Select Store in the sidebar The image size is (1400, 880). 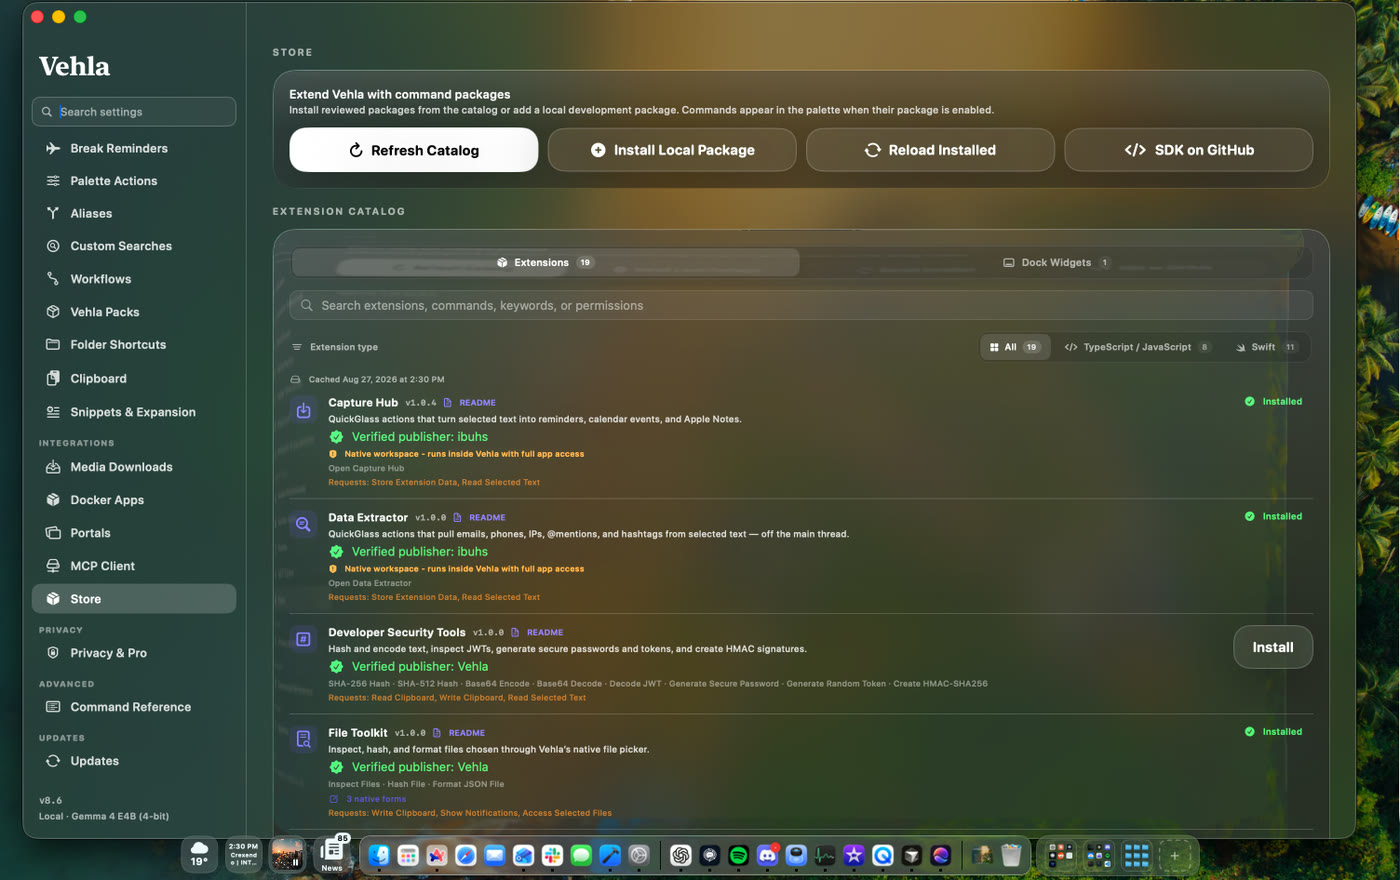click(134, 599)
